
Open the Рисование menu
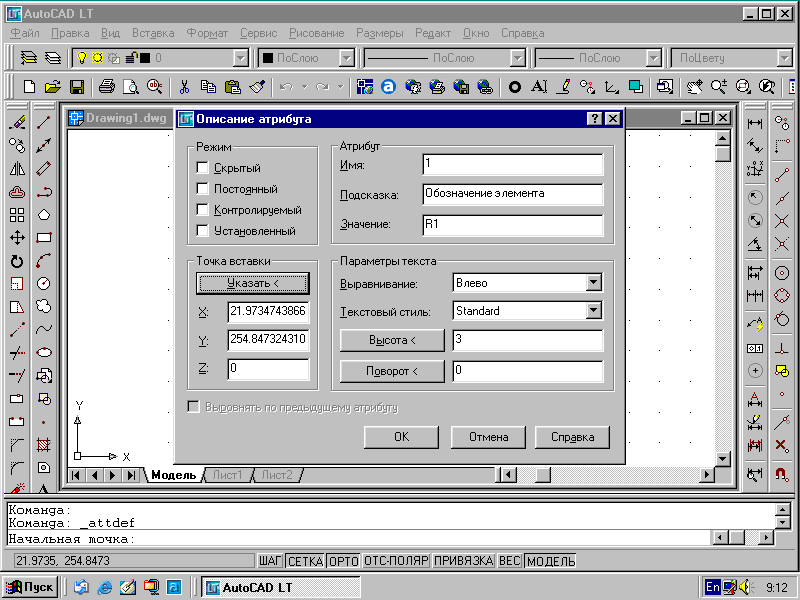[316, 33]
